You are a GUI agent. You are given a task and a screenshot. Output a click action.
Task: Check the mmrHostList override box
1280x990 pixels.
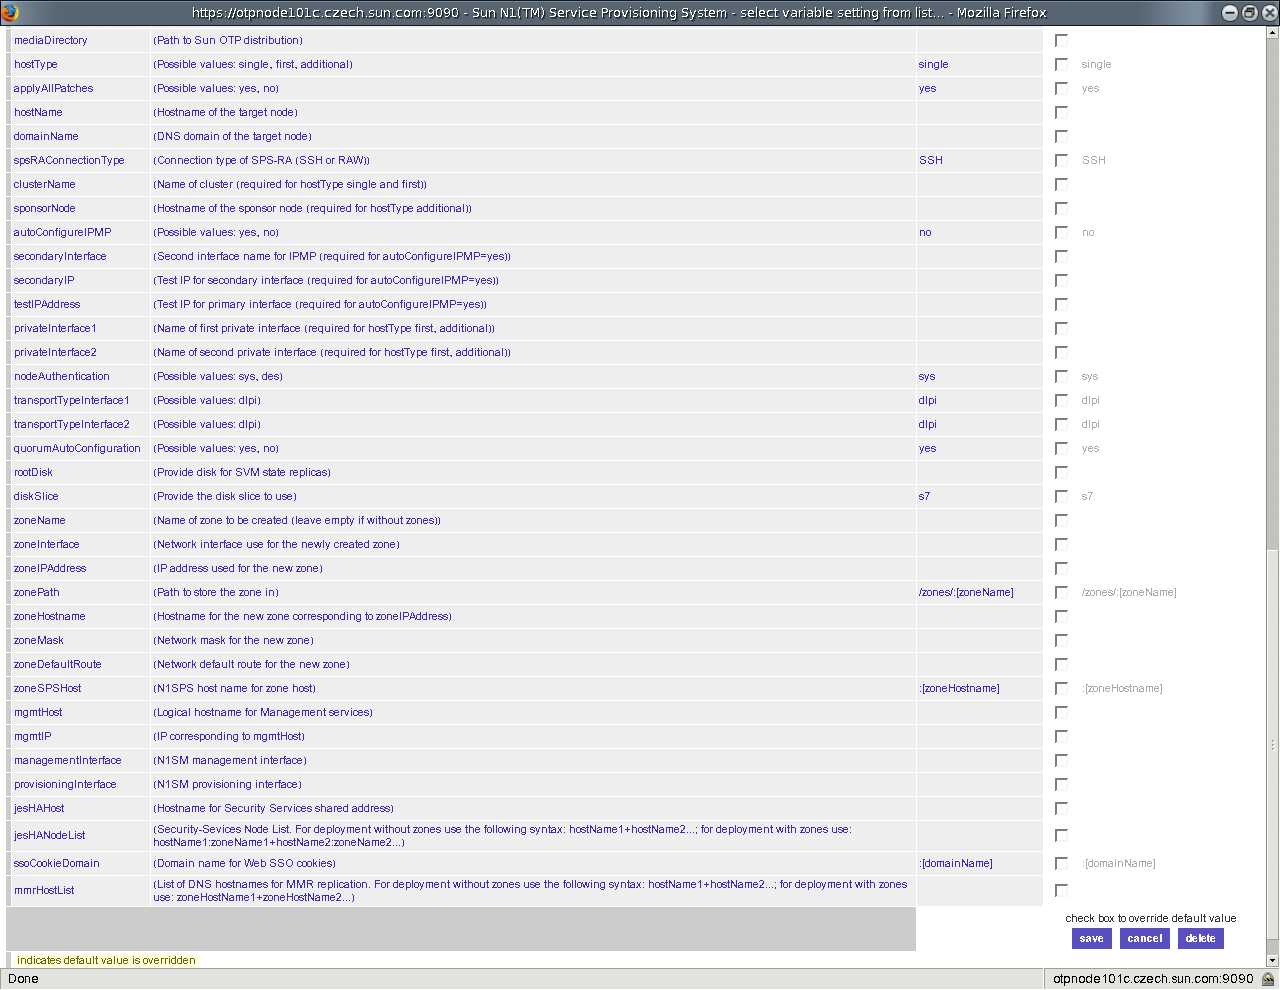[1061, 890]
